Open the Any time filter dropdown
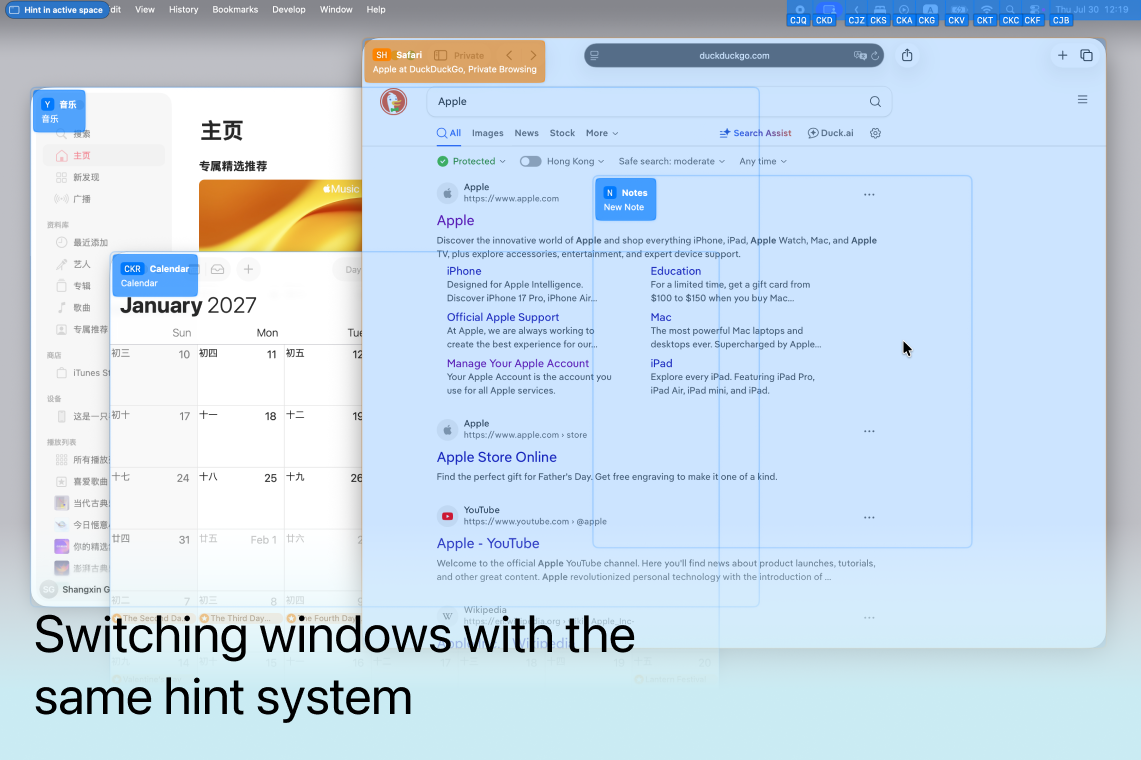 pos(763,162)
